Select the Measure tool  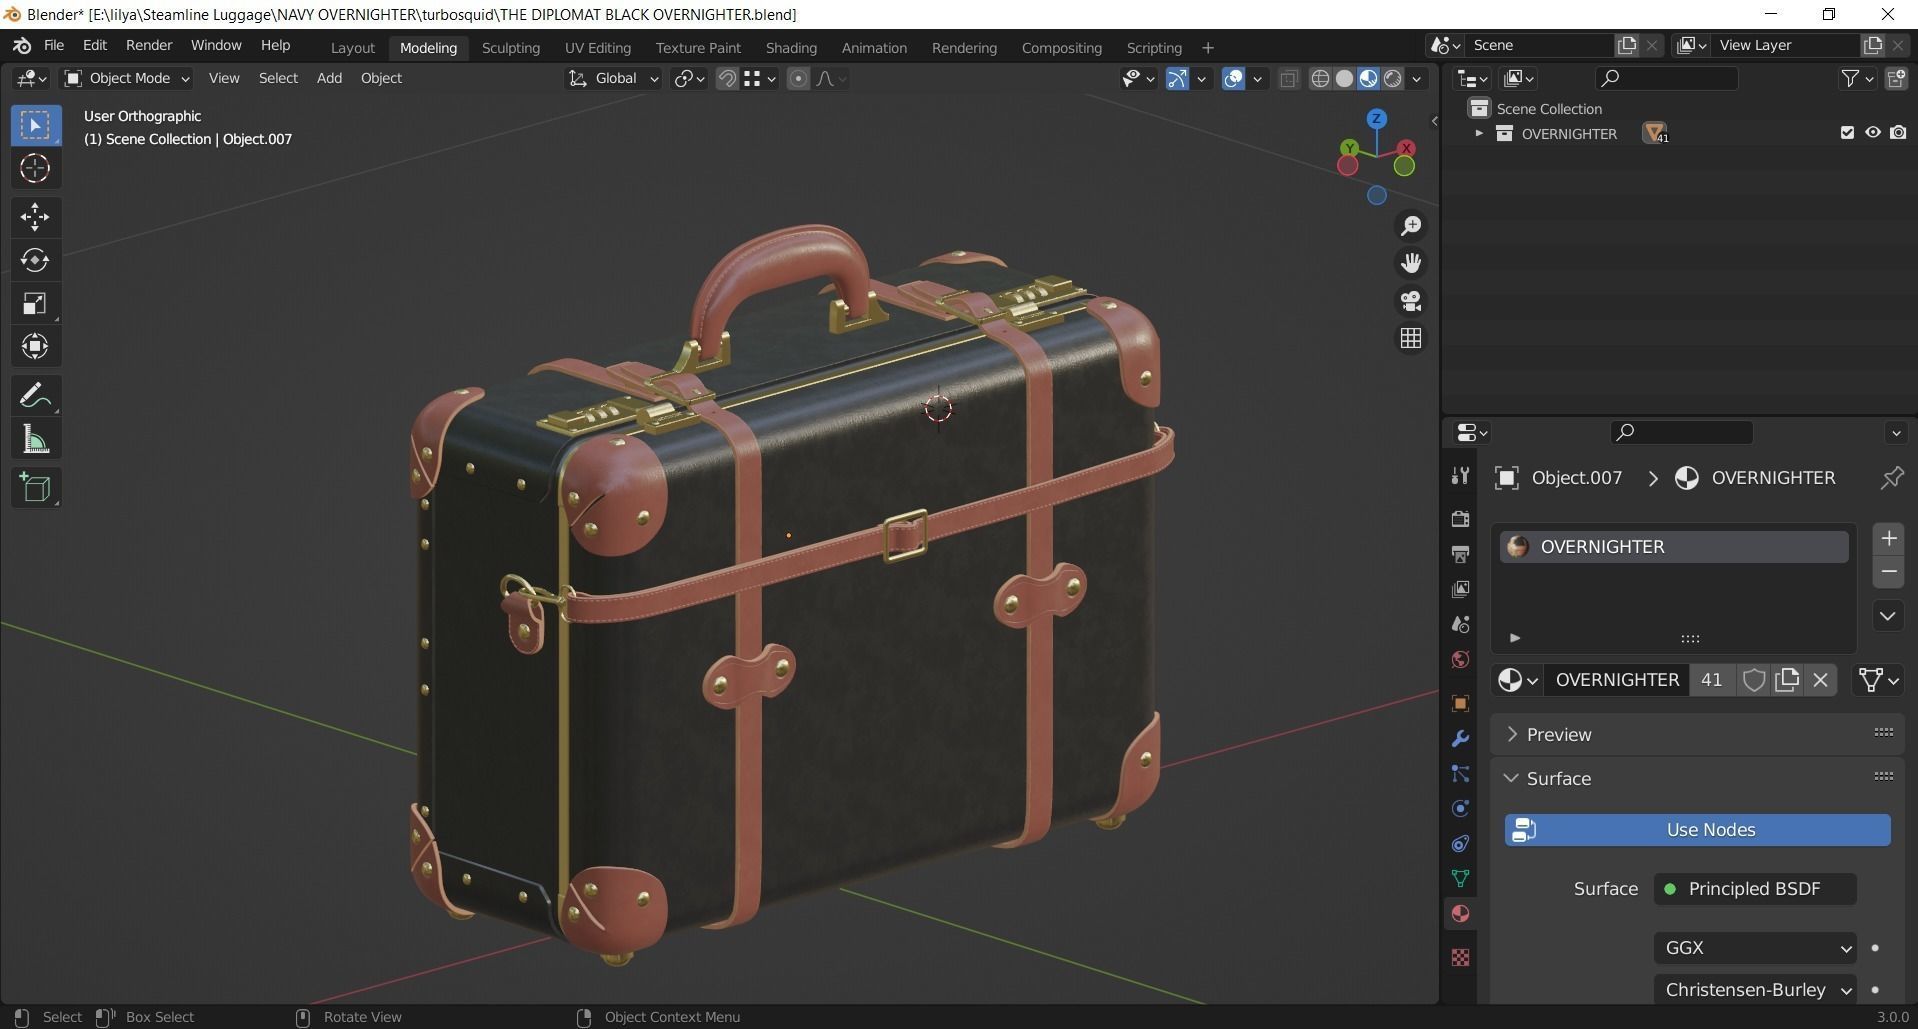coord(35,439)
